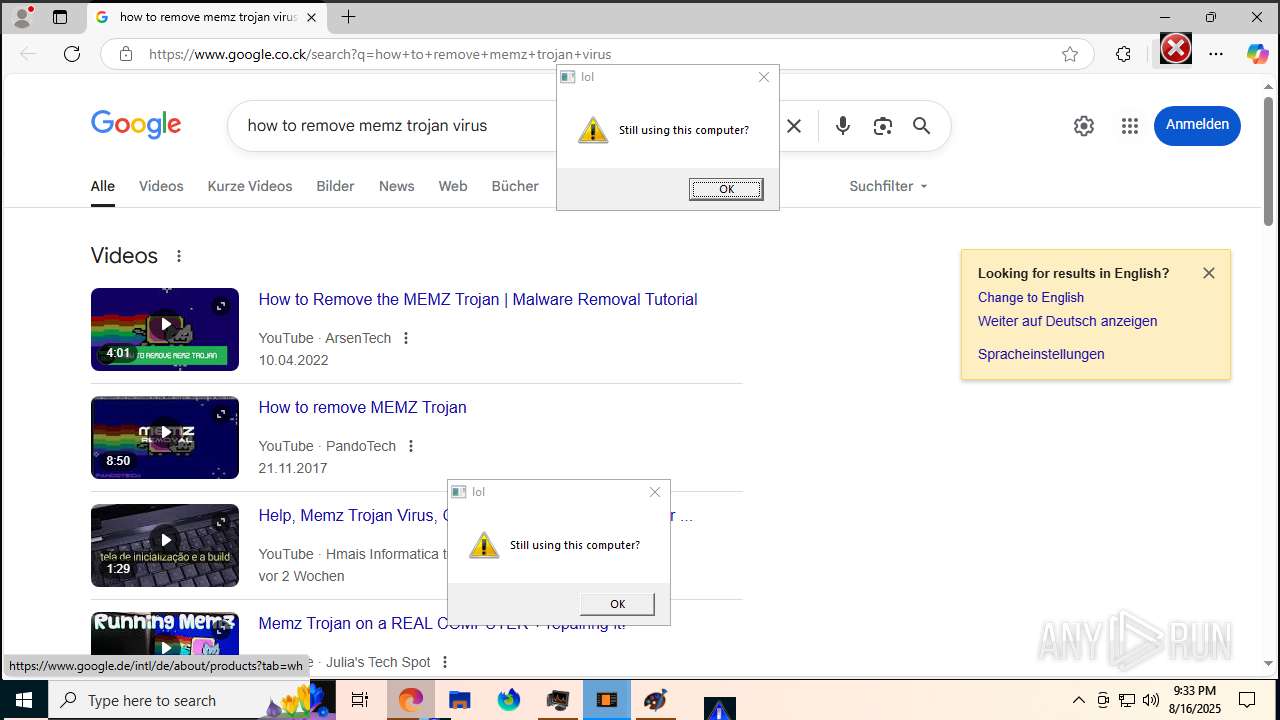Click the Anmelden sign-in button
This screenshot has width=1280, height=720.
1197,125
